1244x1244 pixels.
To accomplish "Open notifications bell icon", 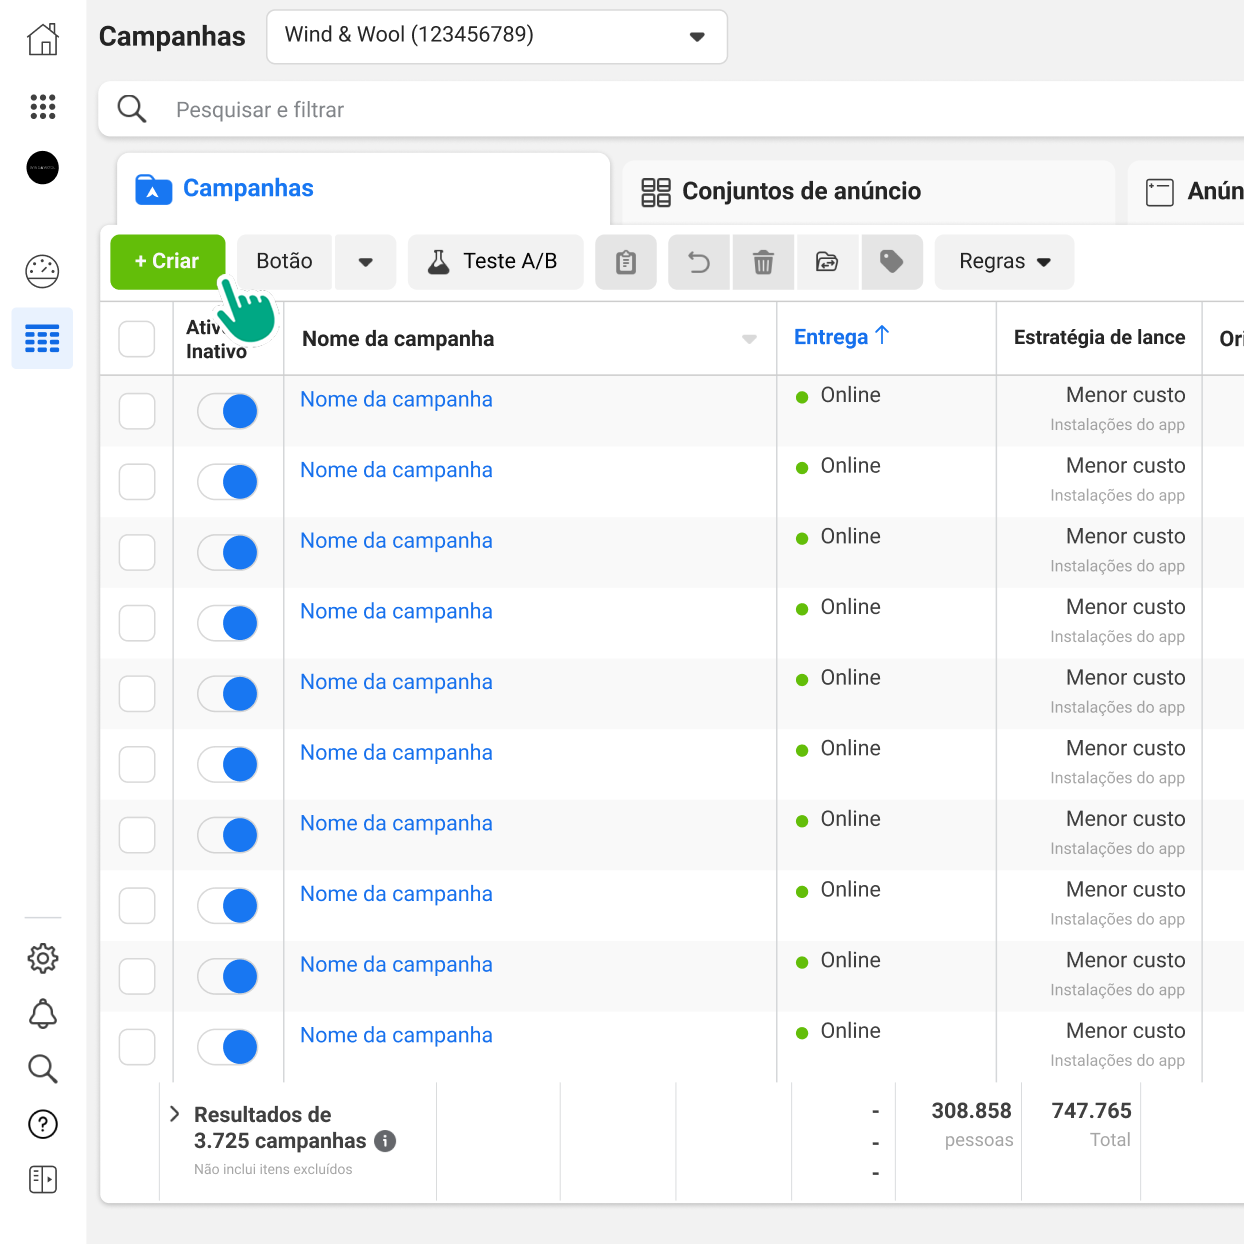I will [x=43, y=1014].
